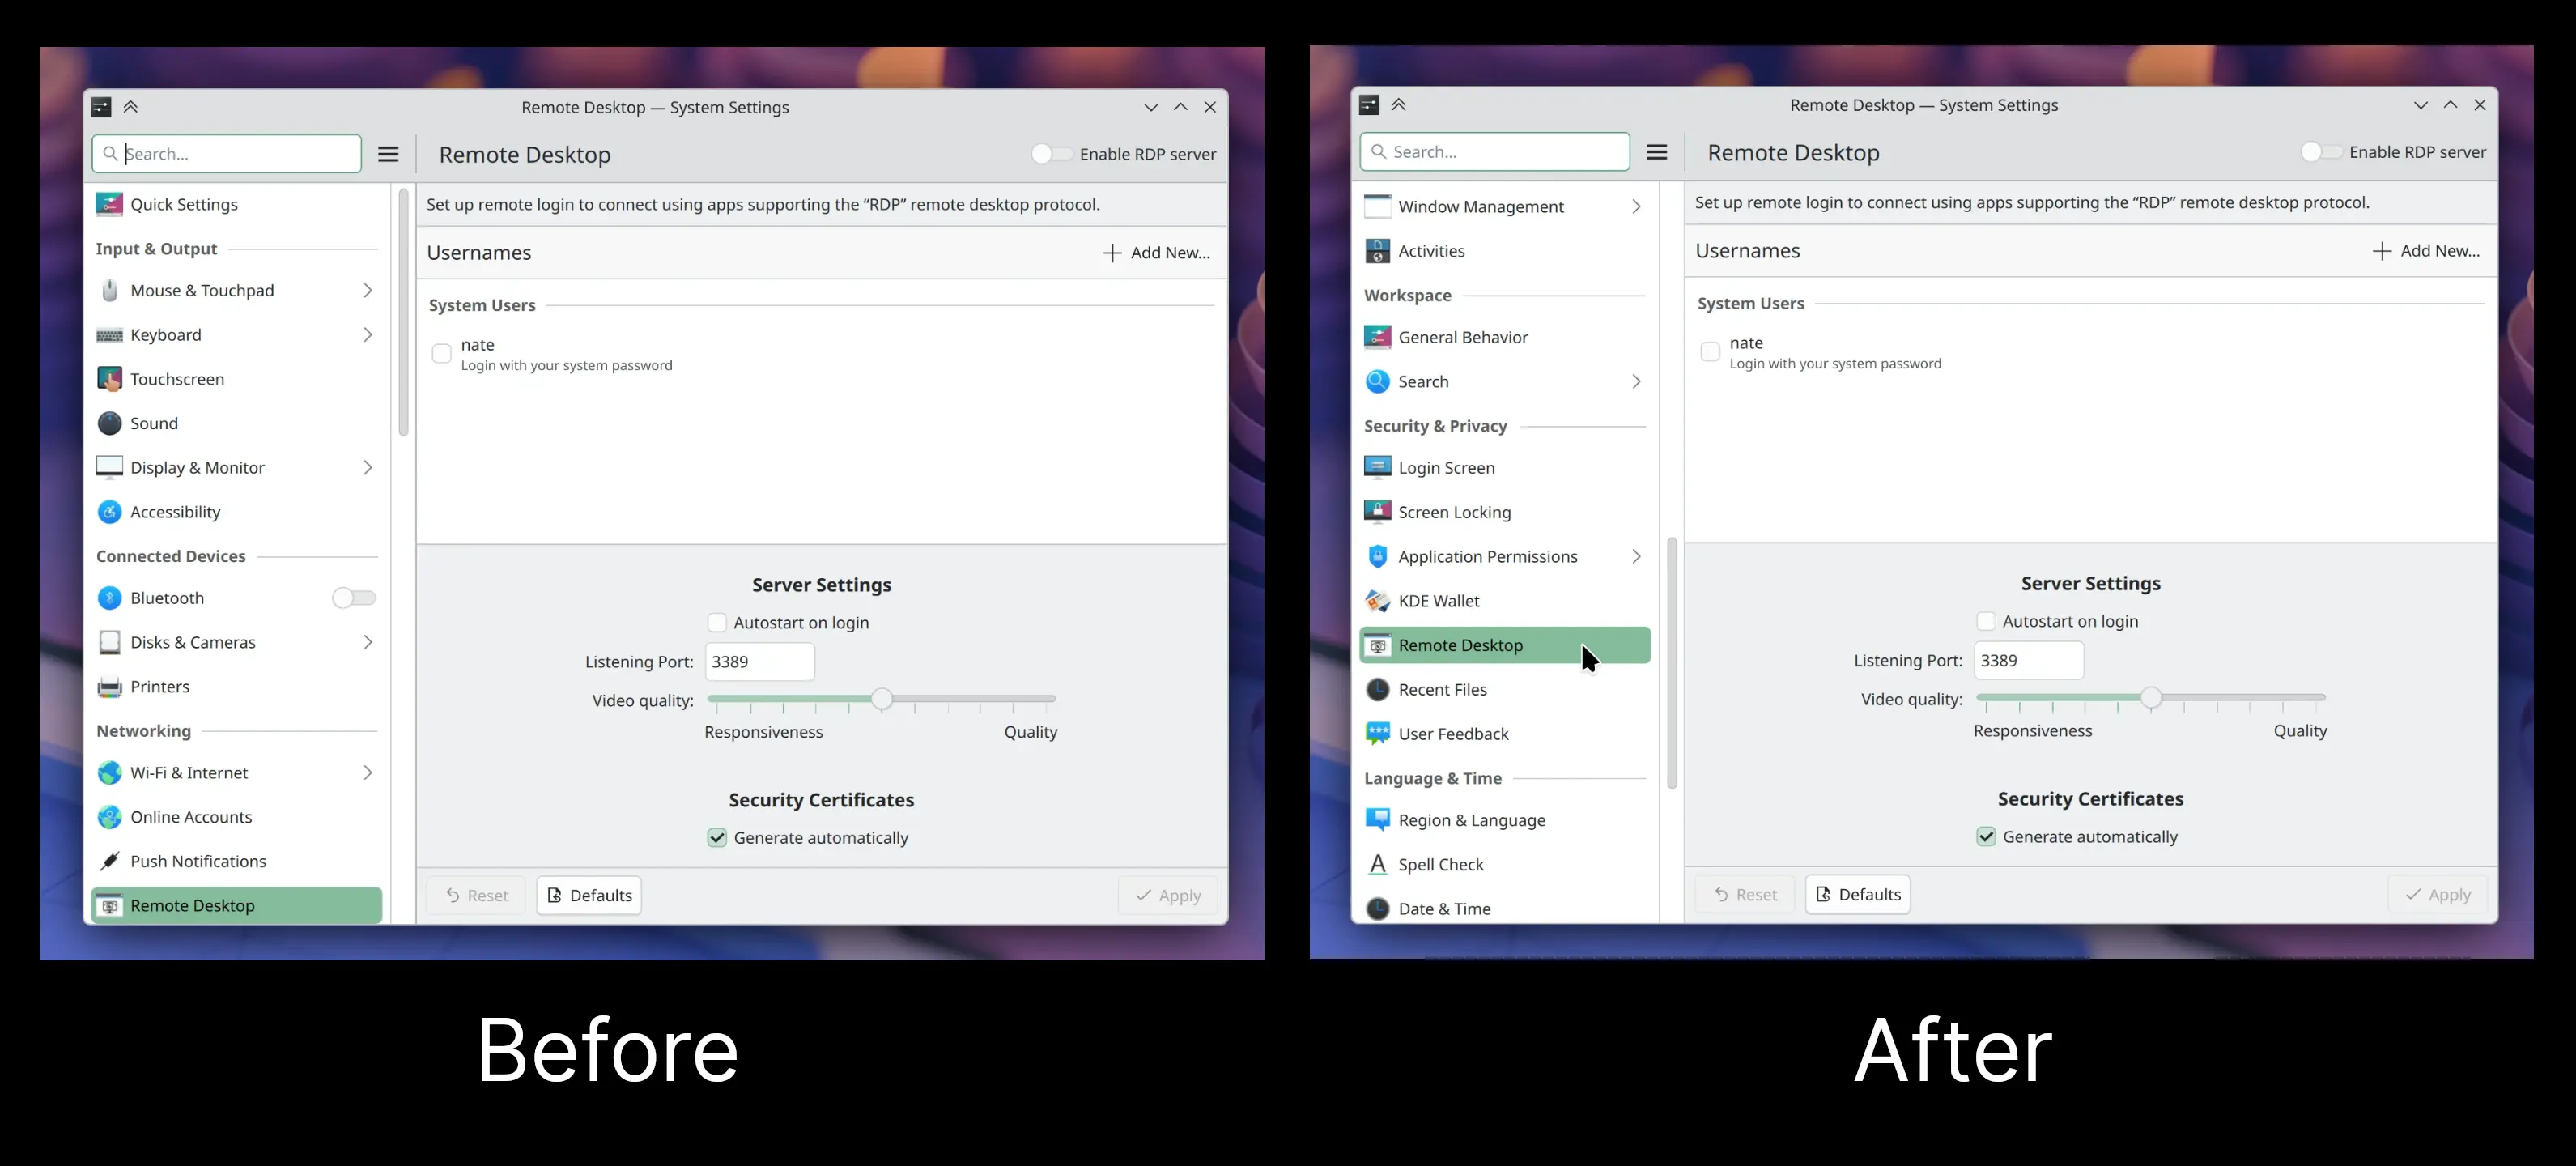Open Keyboard settings in the Before window
This screenshot has width=2576, height=1166.
coord(236,335)
